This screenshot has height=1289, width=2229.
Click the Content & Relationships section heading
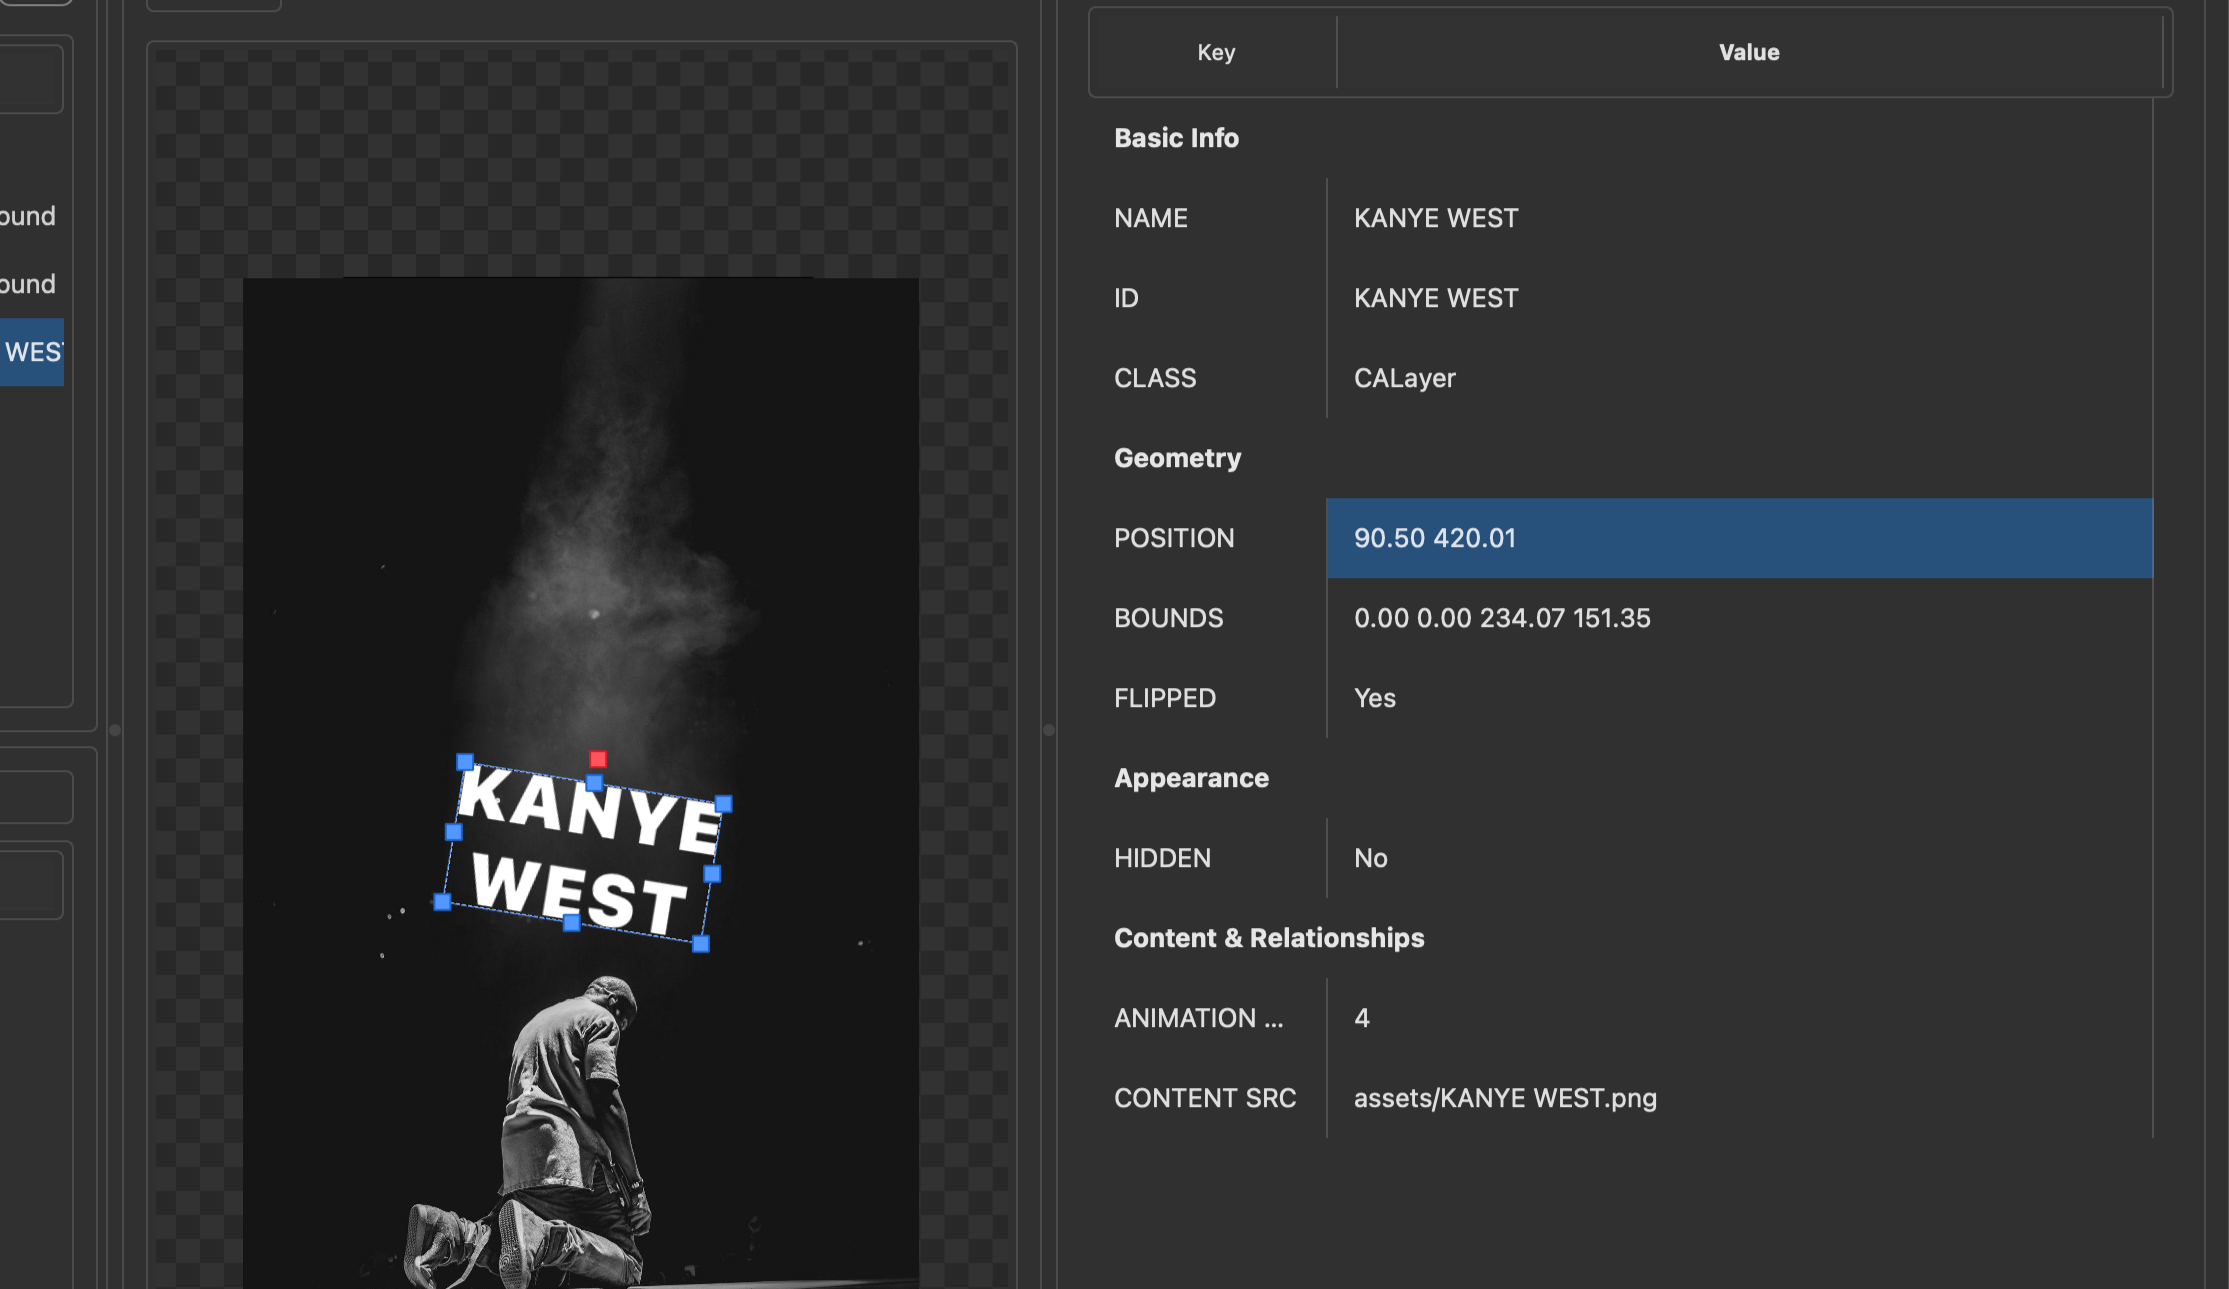pyautogui.click(x=1269, y=938)
